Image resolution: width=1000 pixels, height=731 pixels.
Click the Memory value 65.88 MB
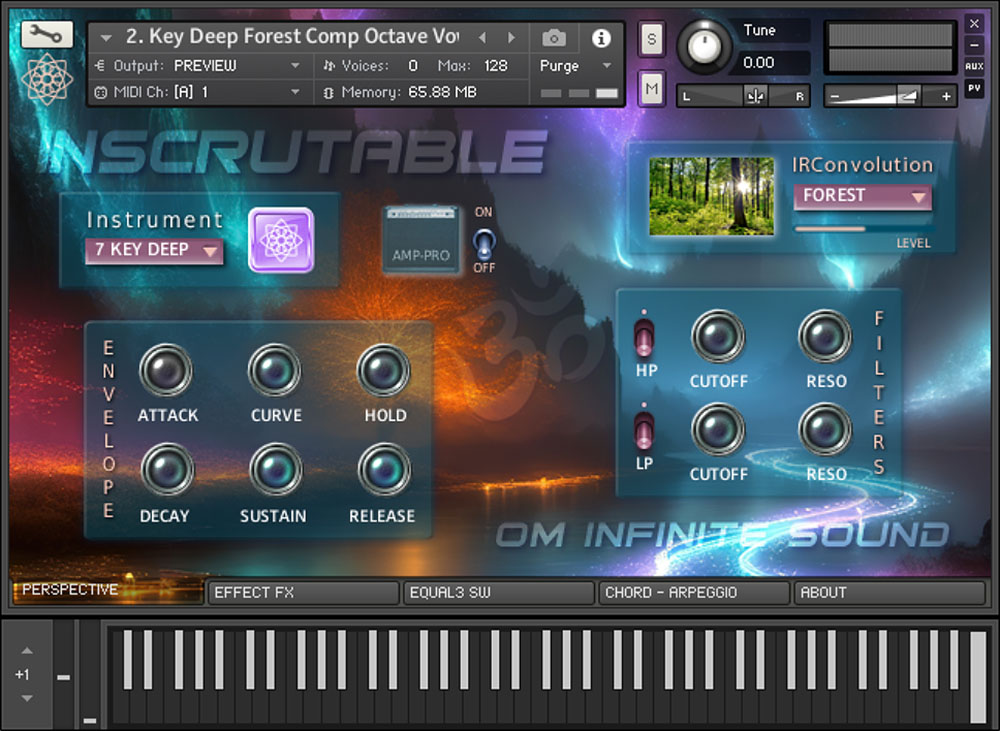(443, 92)
